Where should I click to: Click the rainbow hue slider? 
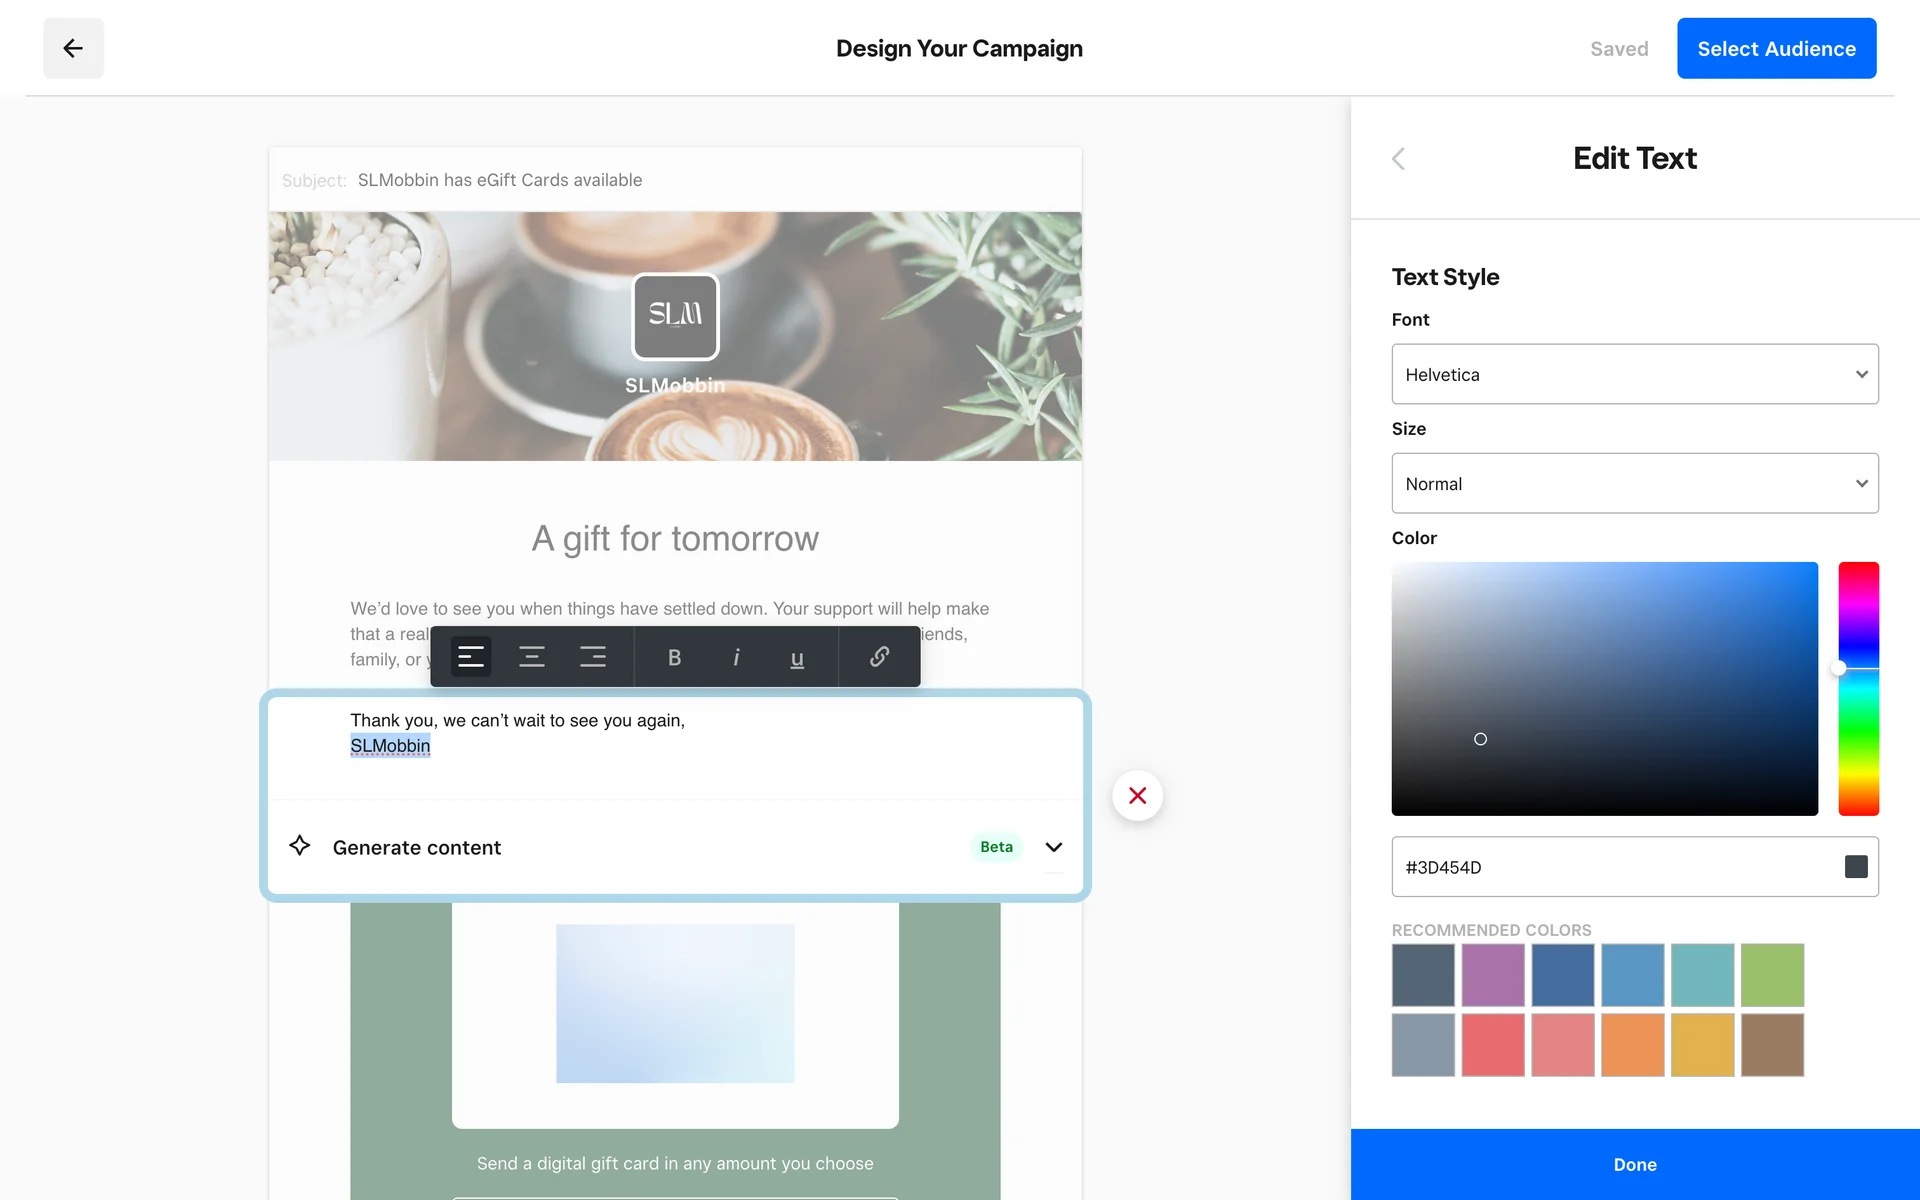1858,688
